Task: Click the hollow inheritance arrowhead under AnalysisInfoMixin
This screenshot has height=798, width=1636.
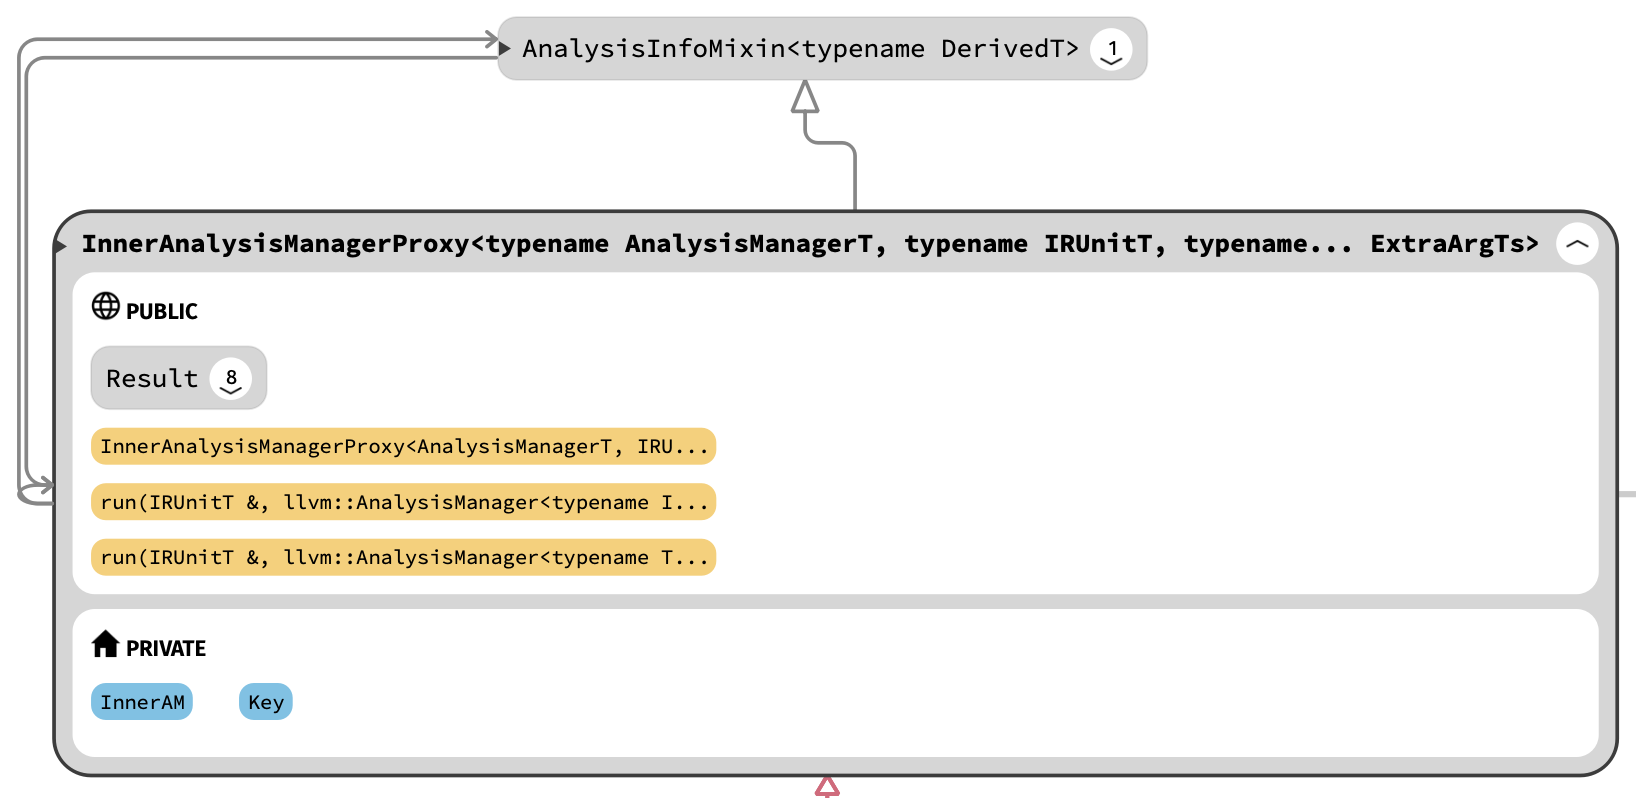Action: click(805, 97)
